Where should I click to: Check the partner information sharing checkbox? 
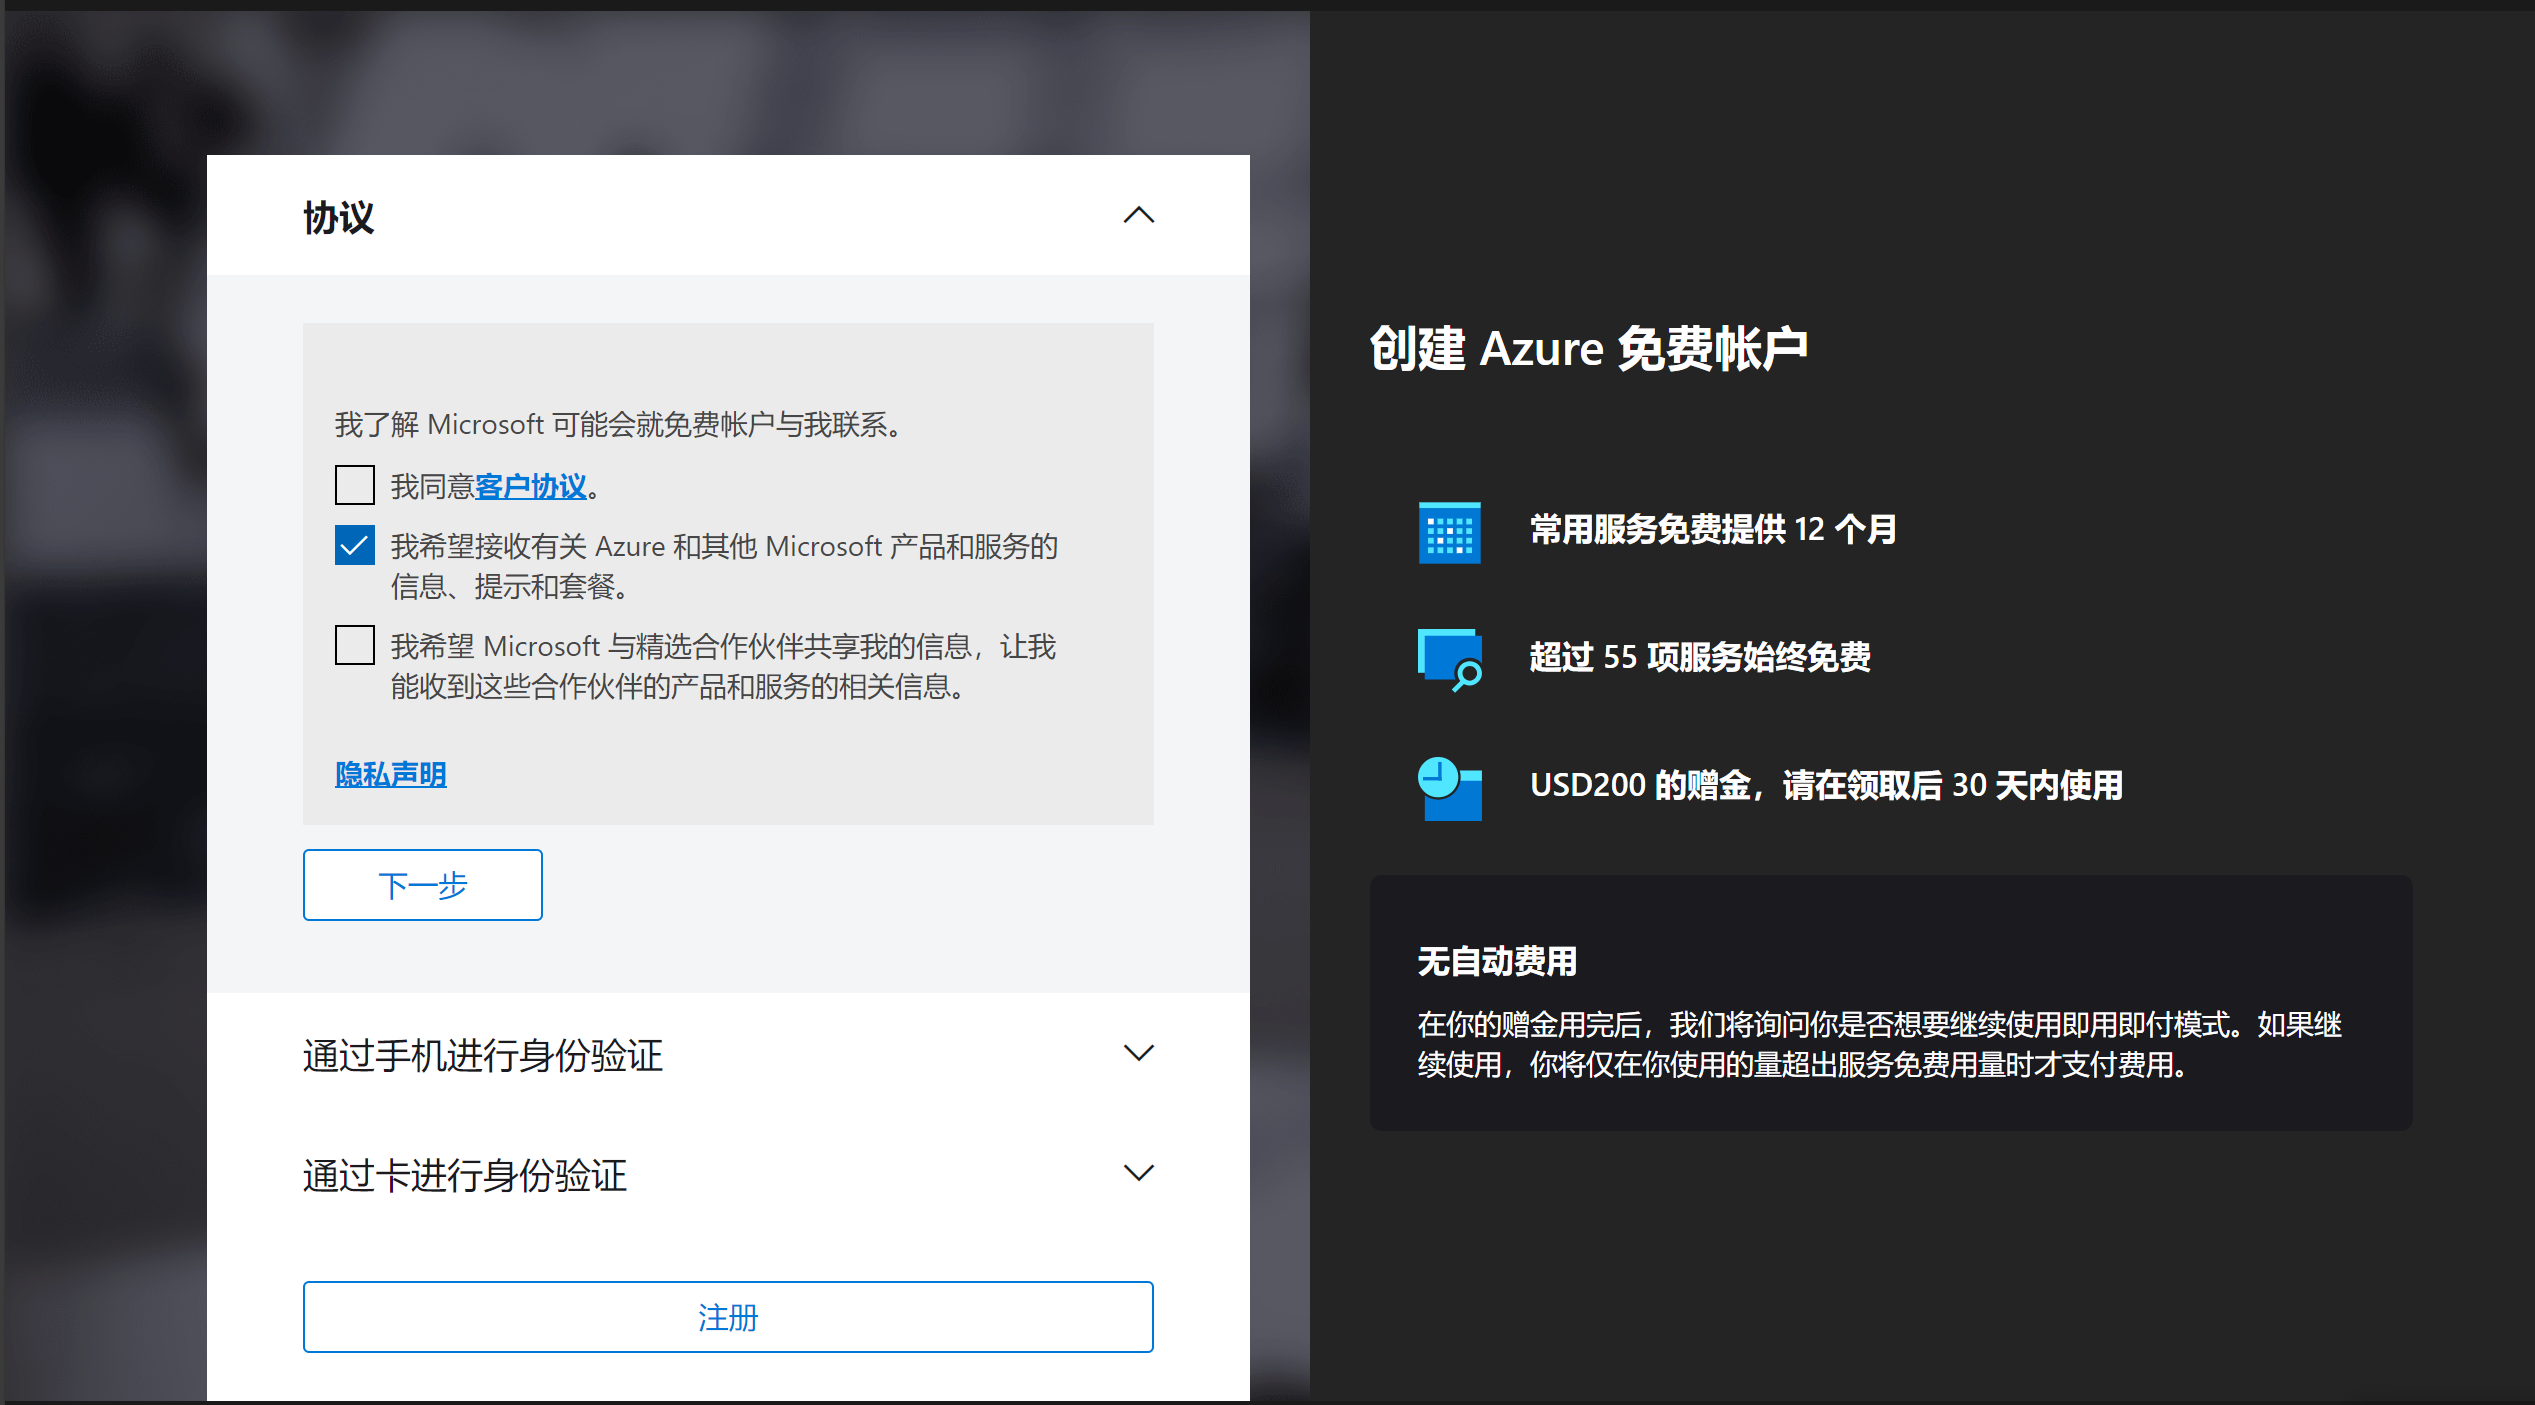coord(355,645)
